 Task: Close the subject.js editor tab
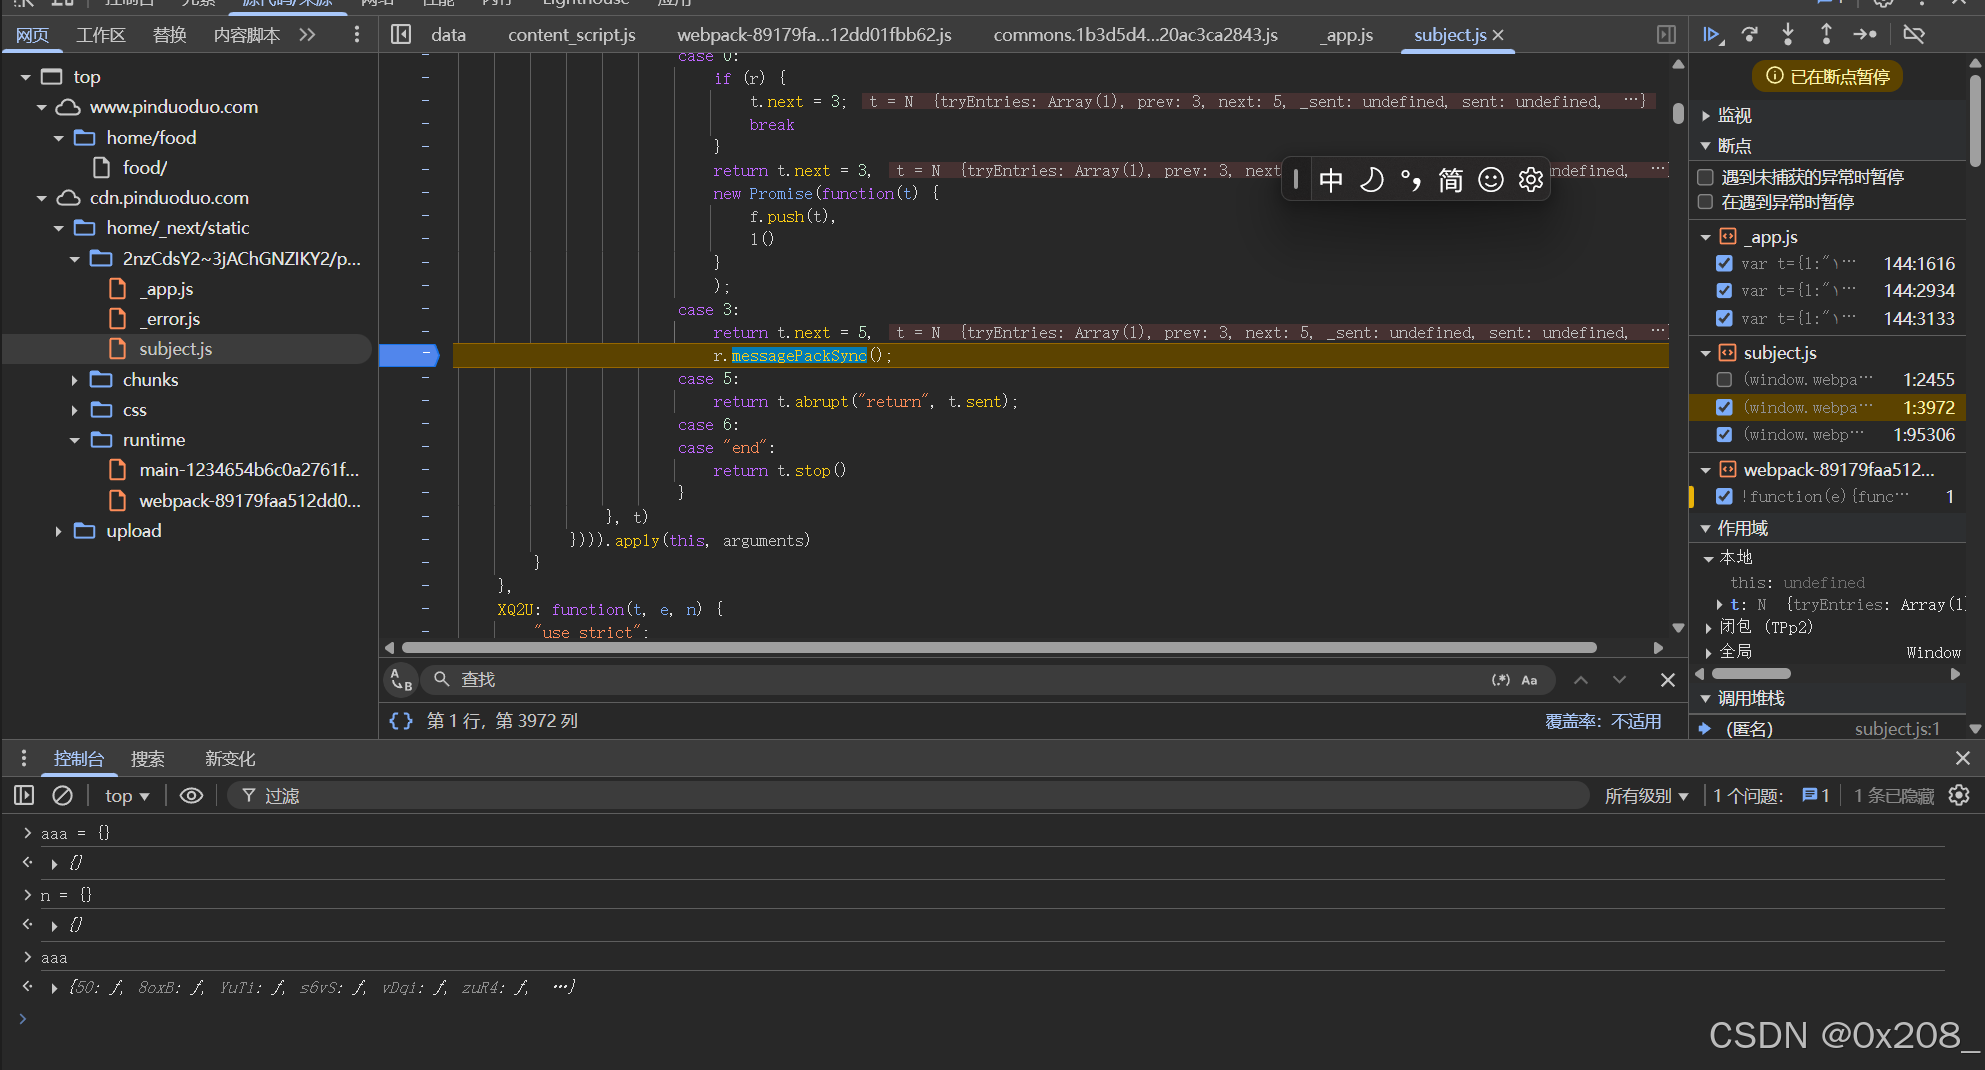(x=1498, y=35)
